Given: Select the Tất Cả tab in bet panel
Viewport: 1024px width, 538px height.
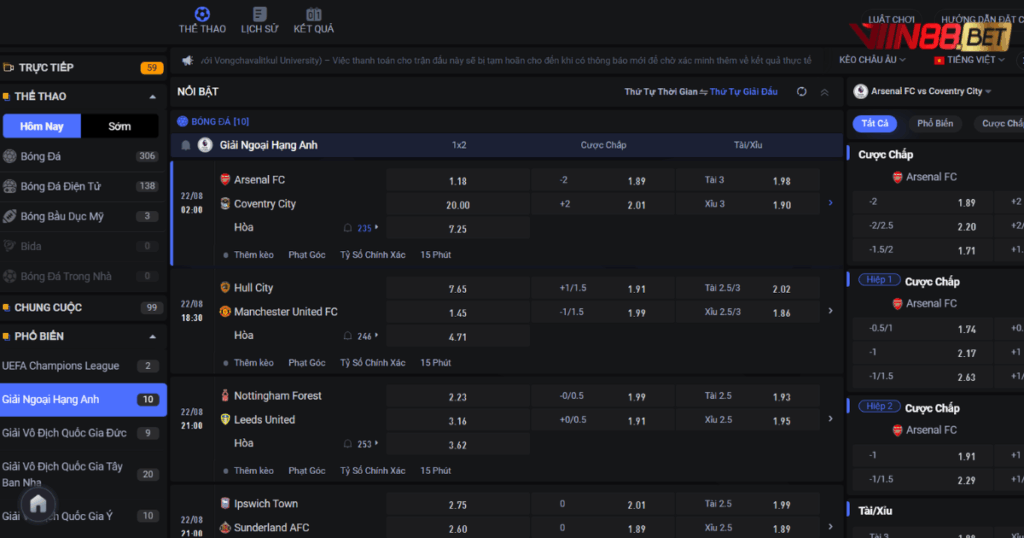Looking at the screenshot, I should click(874, 123).
